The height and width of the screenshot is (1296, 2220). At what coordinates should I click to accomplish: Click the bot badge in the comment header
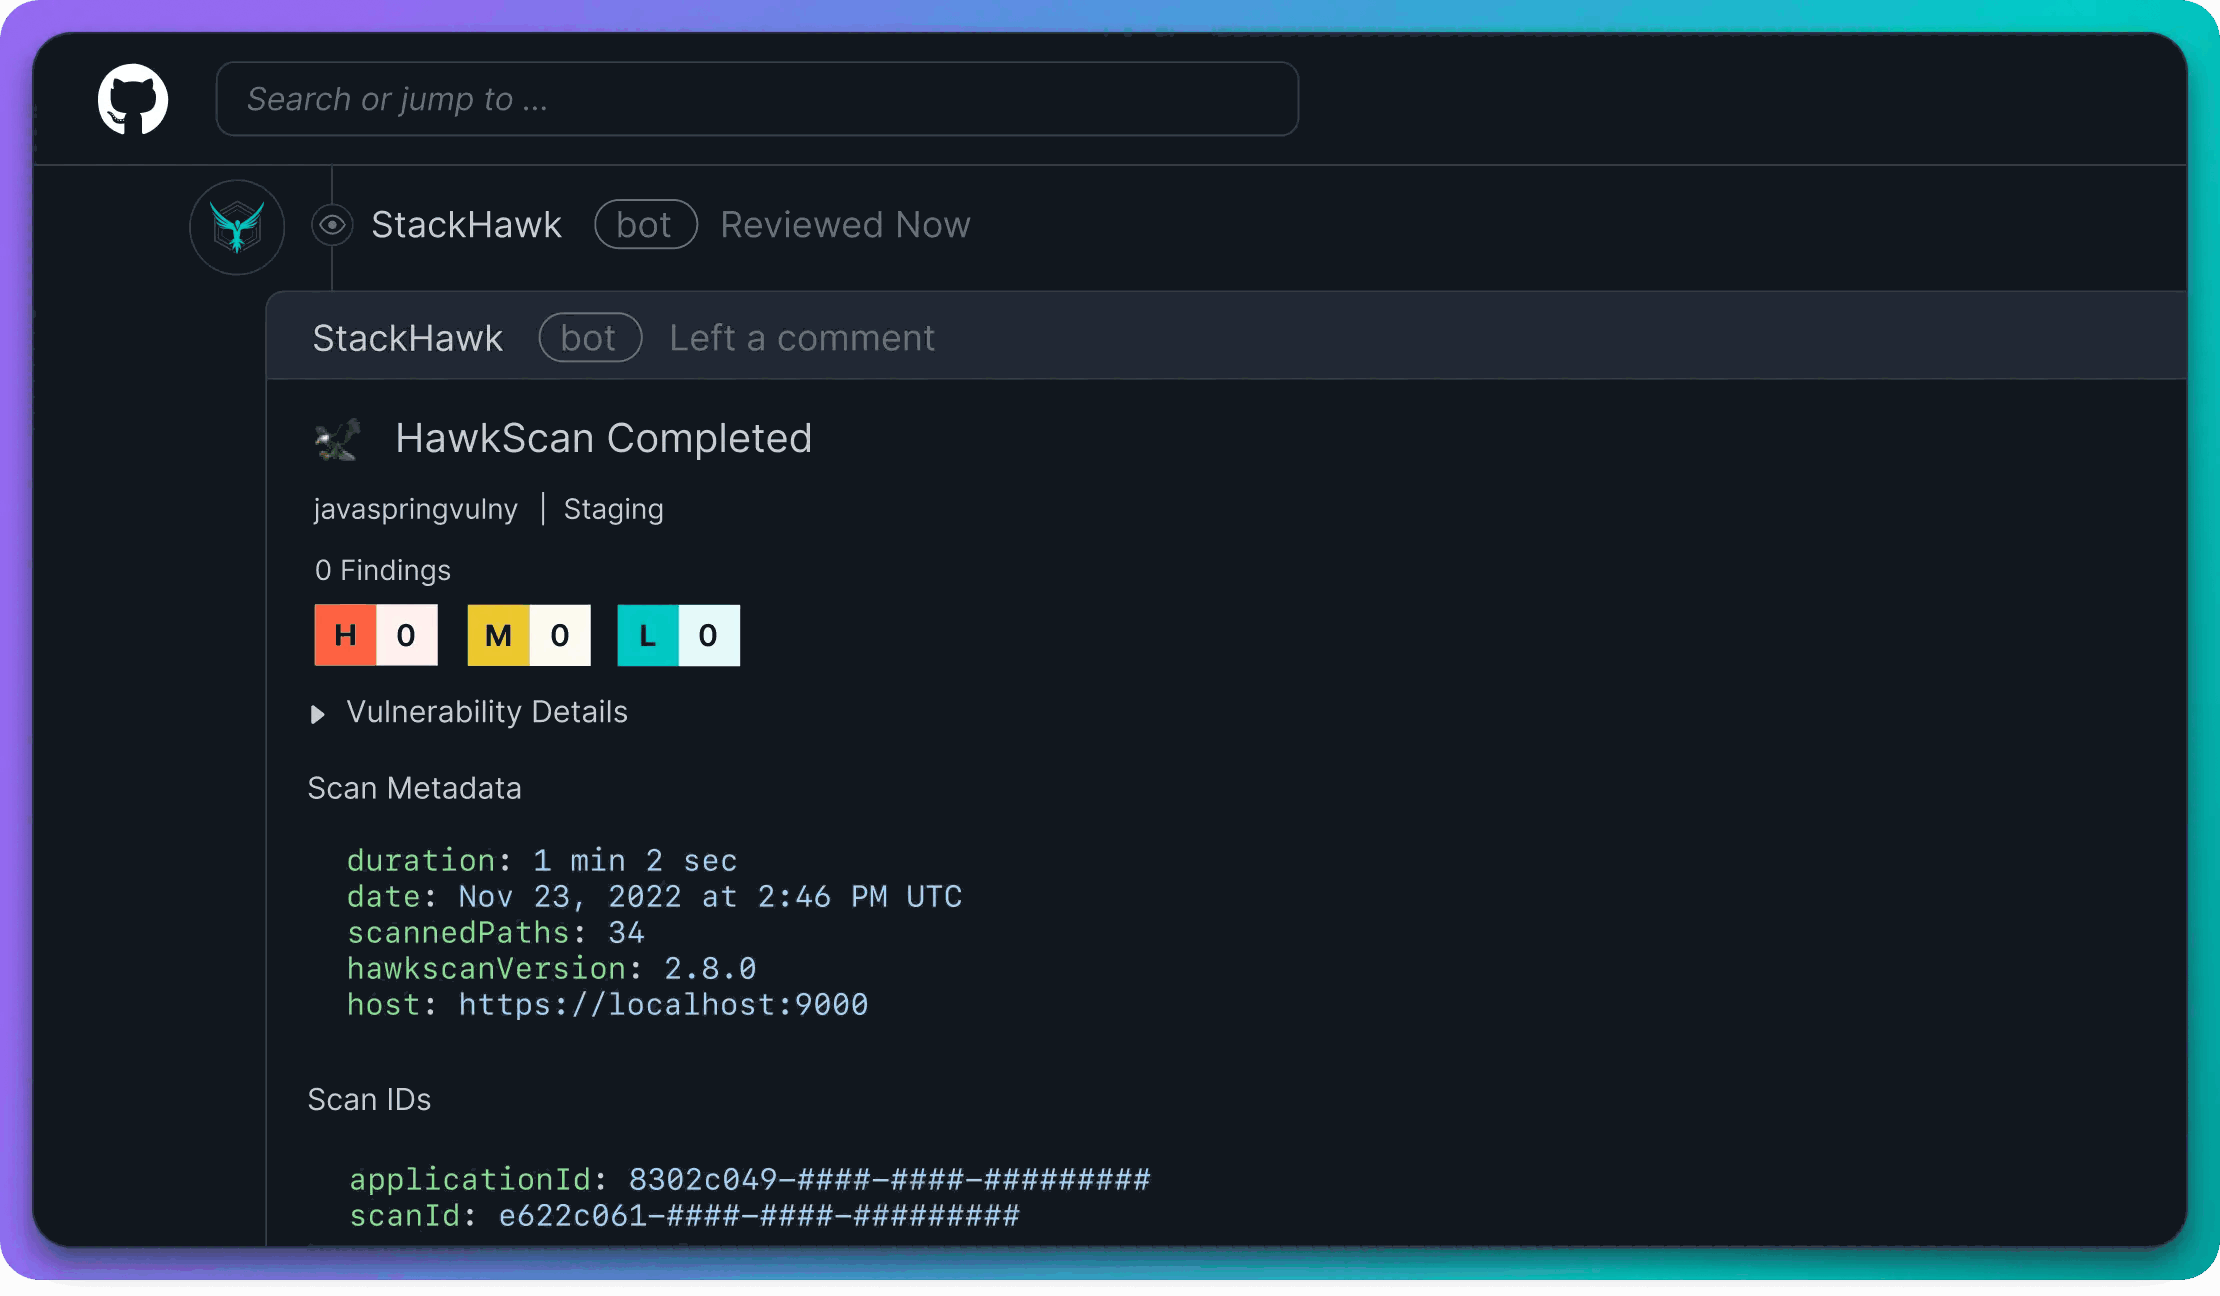pos(590,338)
